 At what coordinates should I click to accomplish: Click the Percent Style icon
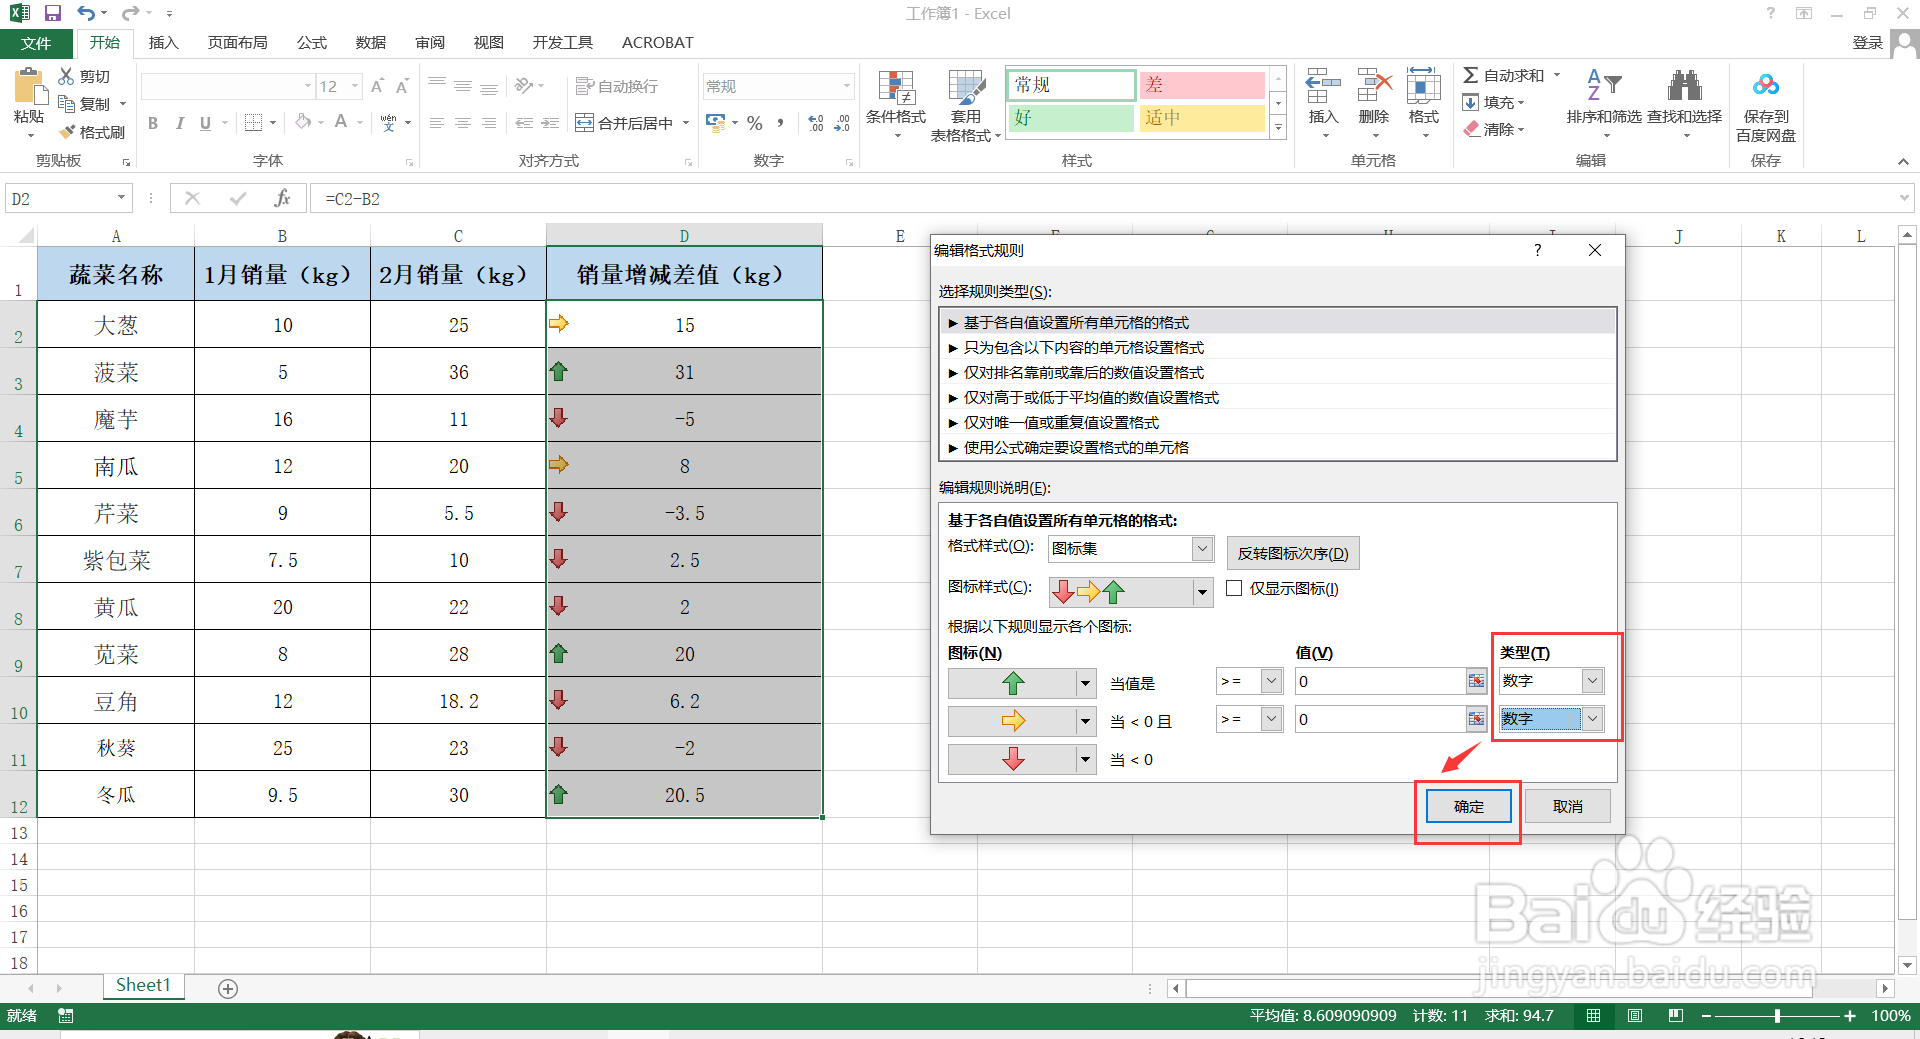[x=755, y=123]
